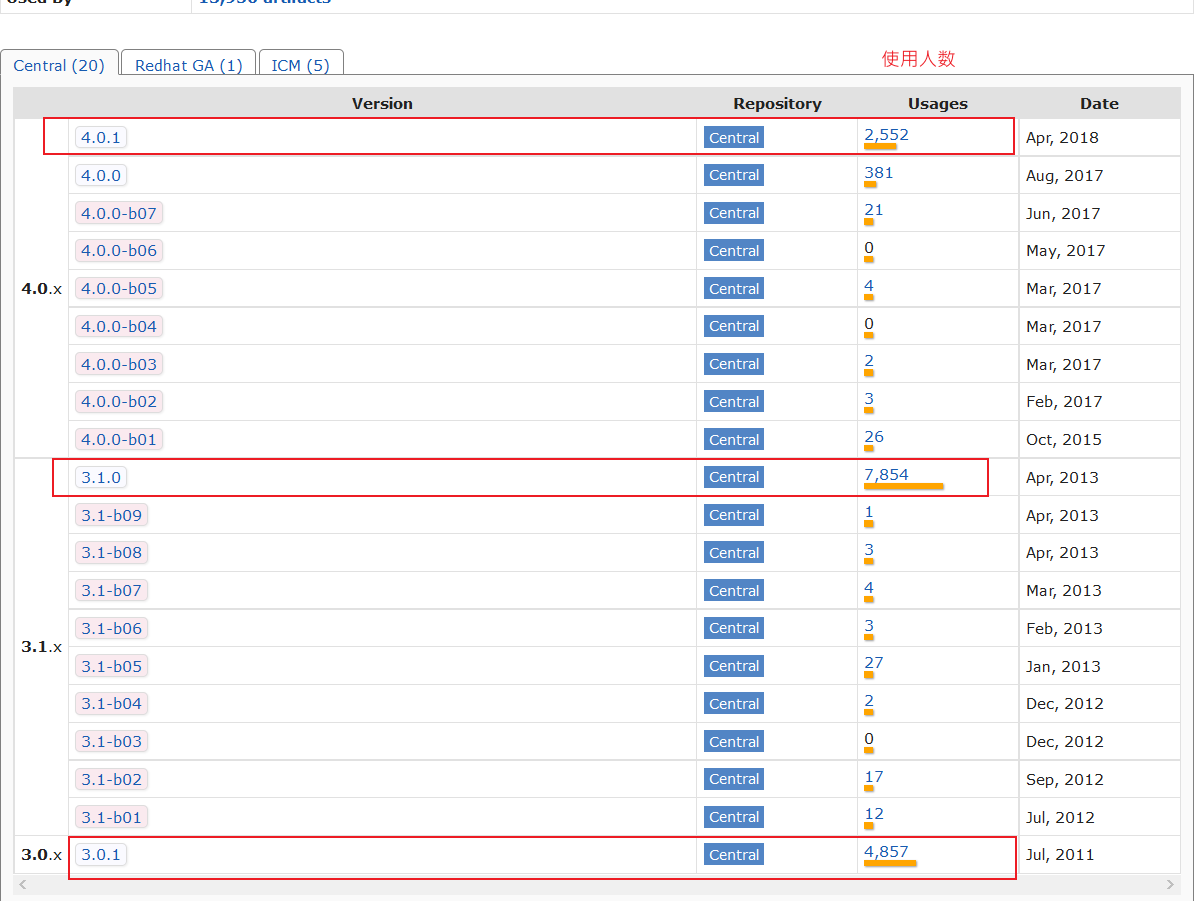1203x901 pixels.
Task: View the 2,552 usages of 4.0.1
Action: 886,135
